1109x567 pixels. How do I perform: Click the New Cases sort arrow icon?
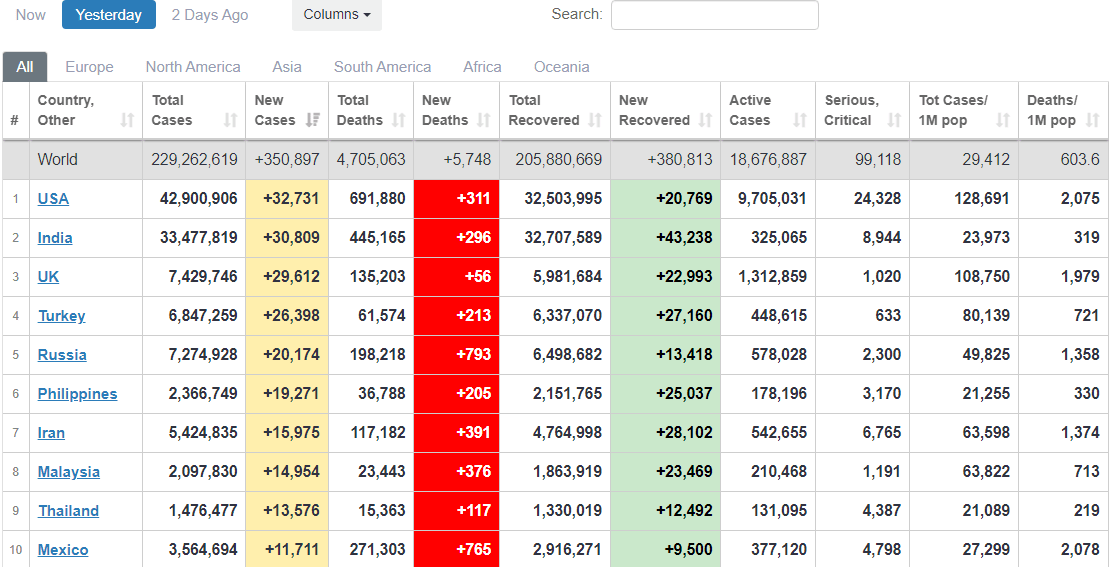click(x=313, y=120)
